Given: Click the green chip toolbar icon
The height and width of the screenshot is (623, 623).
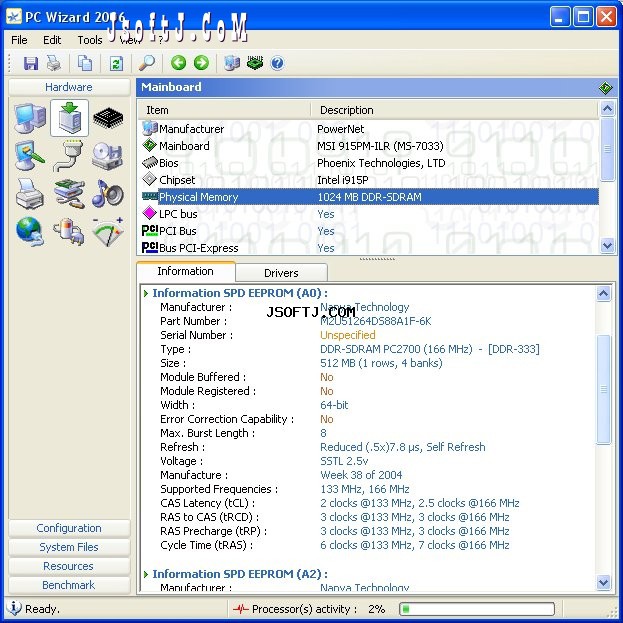Looking at the screenshot, I should [x=255, y=63].
